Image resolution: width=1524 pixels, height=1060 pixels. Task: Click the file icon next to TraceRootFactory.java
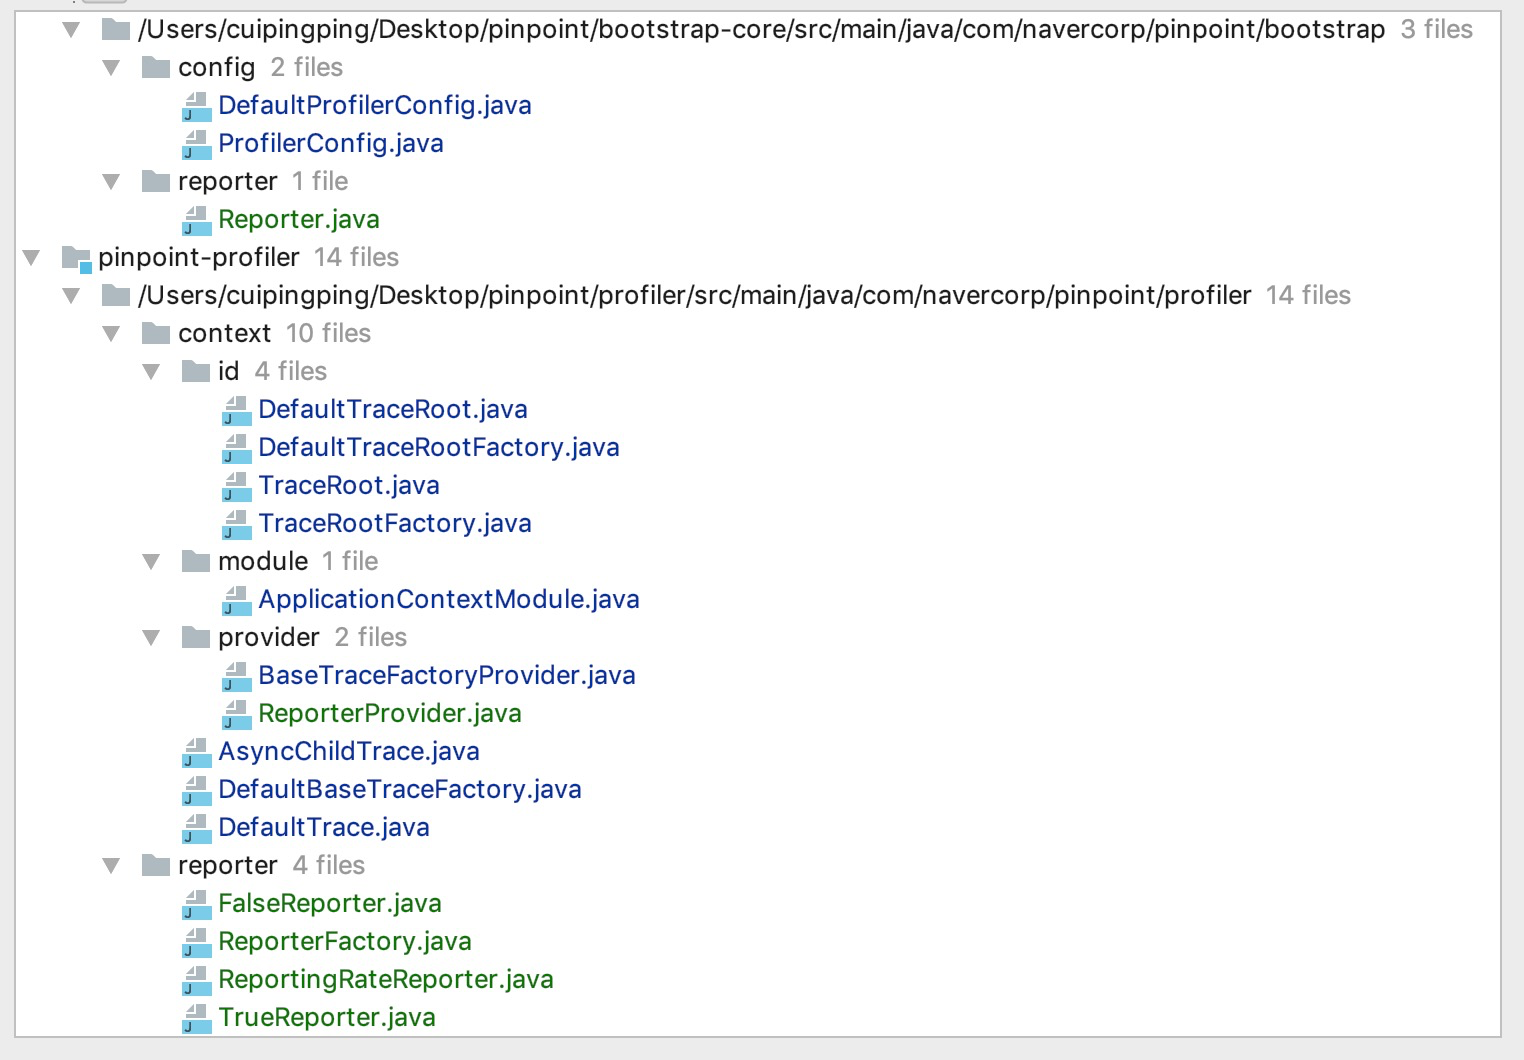237,524
